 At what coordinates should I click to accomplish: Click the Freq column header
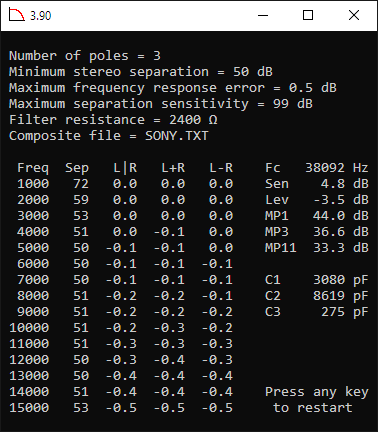(33, 168)
